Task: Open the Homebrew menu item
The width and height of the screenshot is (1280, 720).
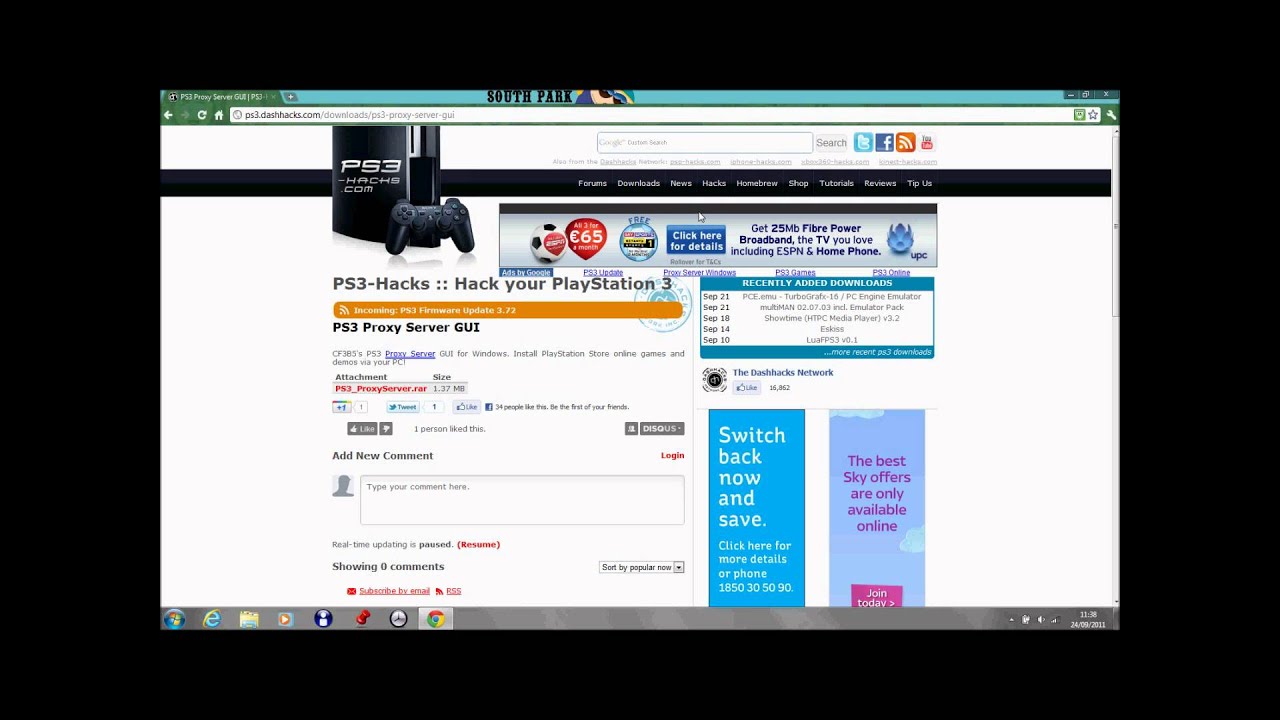Action: tap(757, 183)
